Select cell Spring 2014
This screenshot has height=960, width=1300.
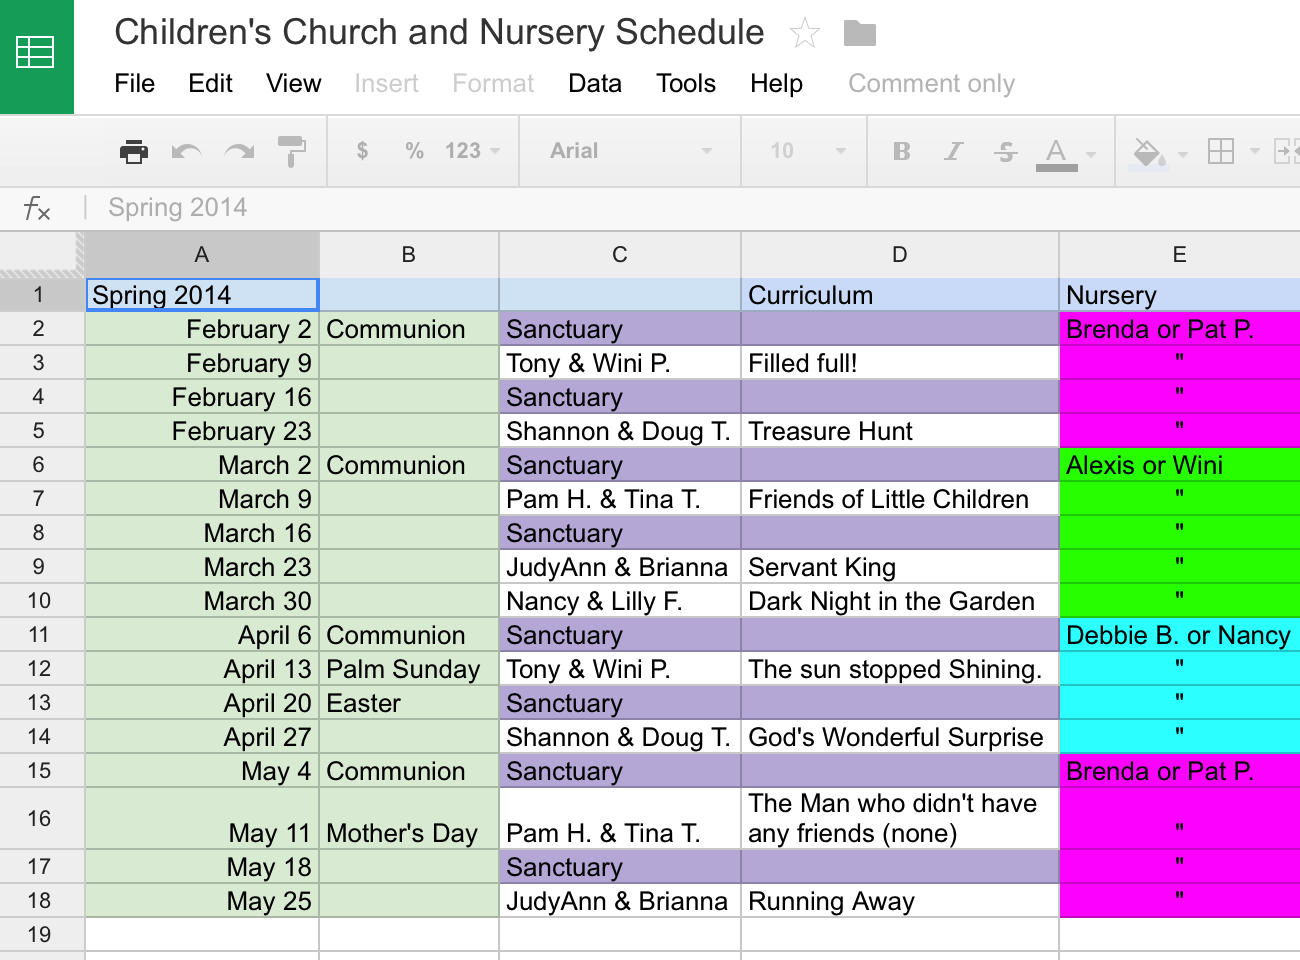[202, 295]
